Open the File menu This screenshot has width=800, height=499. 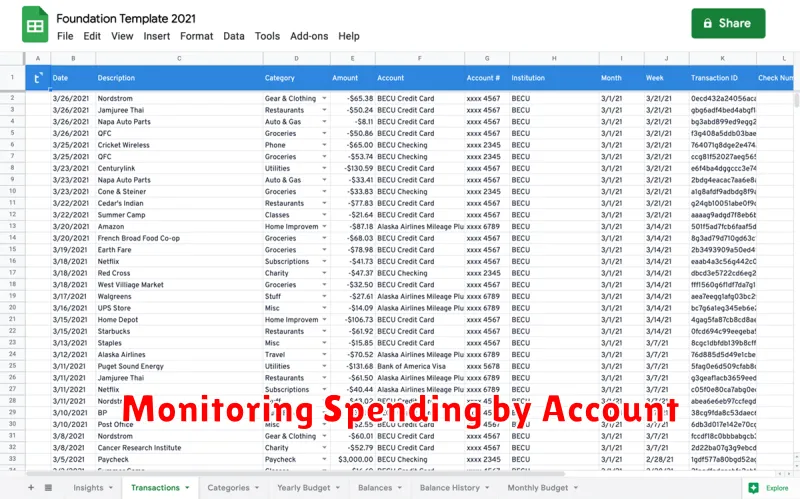point(65,36)
